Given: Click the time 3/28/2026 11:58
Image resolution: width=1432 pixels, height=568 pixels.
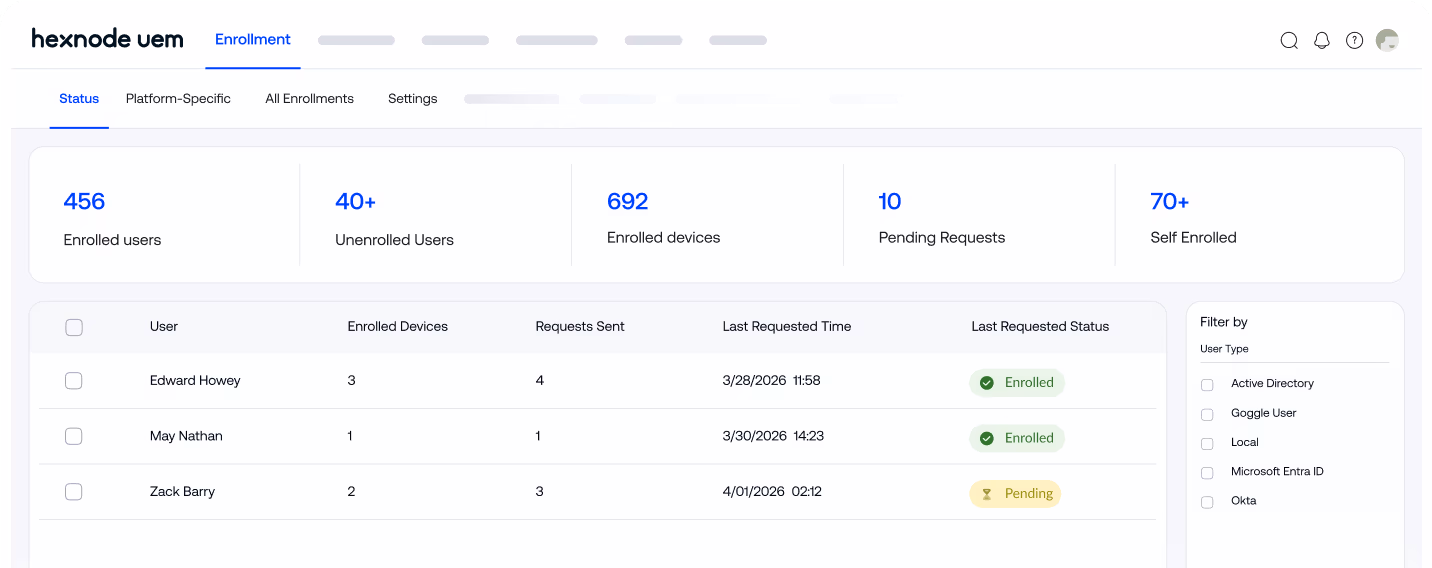Looking at the screenshot, I should (x=771, y=381).
